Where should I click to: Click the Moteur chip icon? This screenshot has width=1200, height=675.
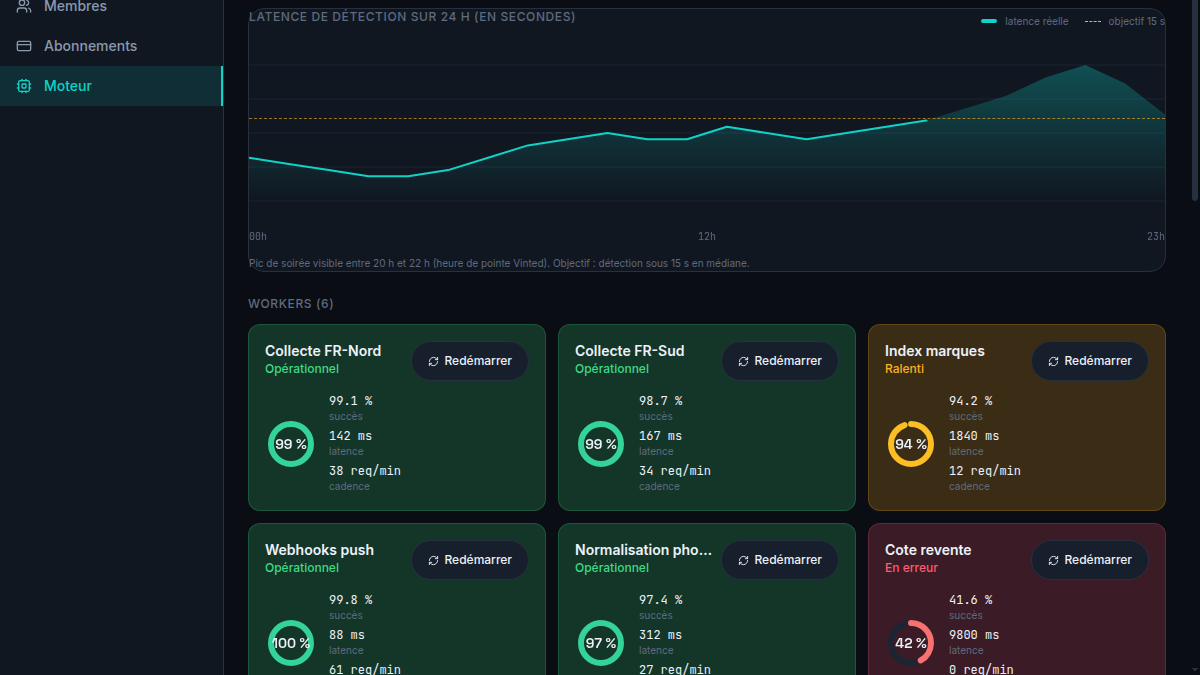click(x=24, y=86)
